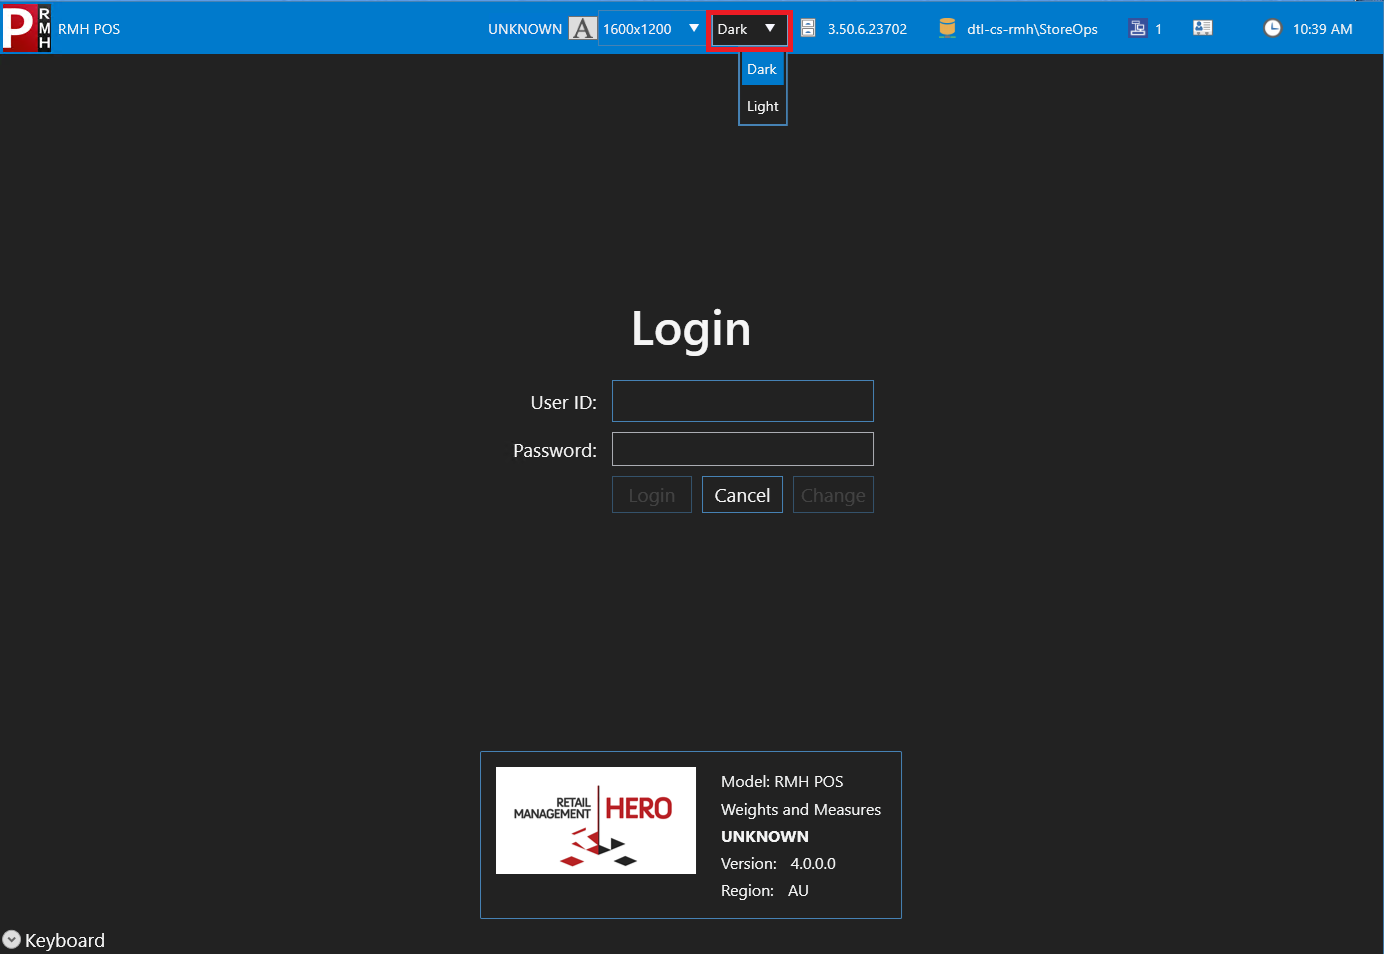Click the register version icon
This screenshot has width=1384, height=954.
pos(808,28)
